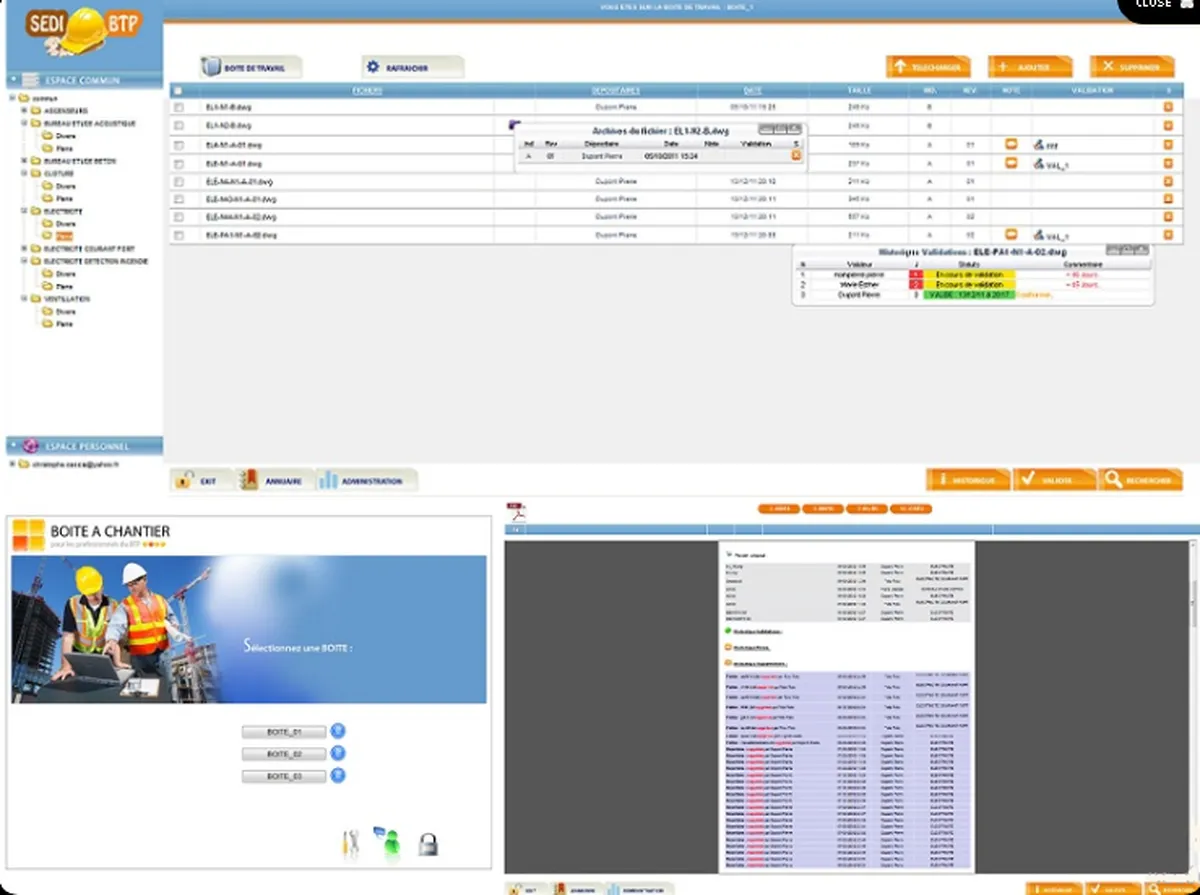Screen dimensions: 1200x895
Task: Click the end-of-row orange icon for ELE-PA1-N1-A-02.dwg
Action: coord(1167,235)
